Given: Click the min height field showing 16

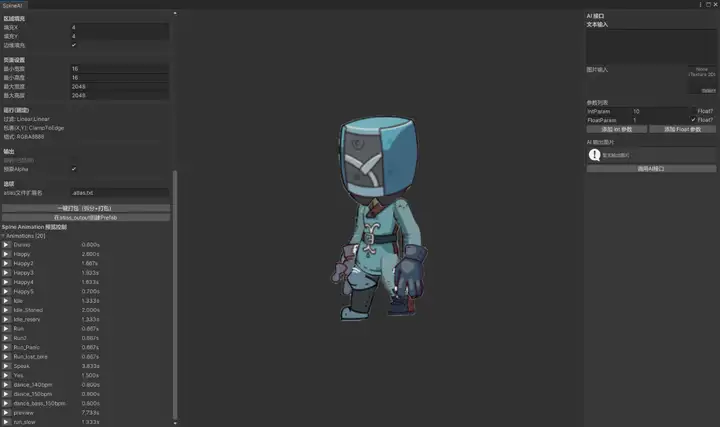Looking at the screenshot, I should click(x=119, y=78).
